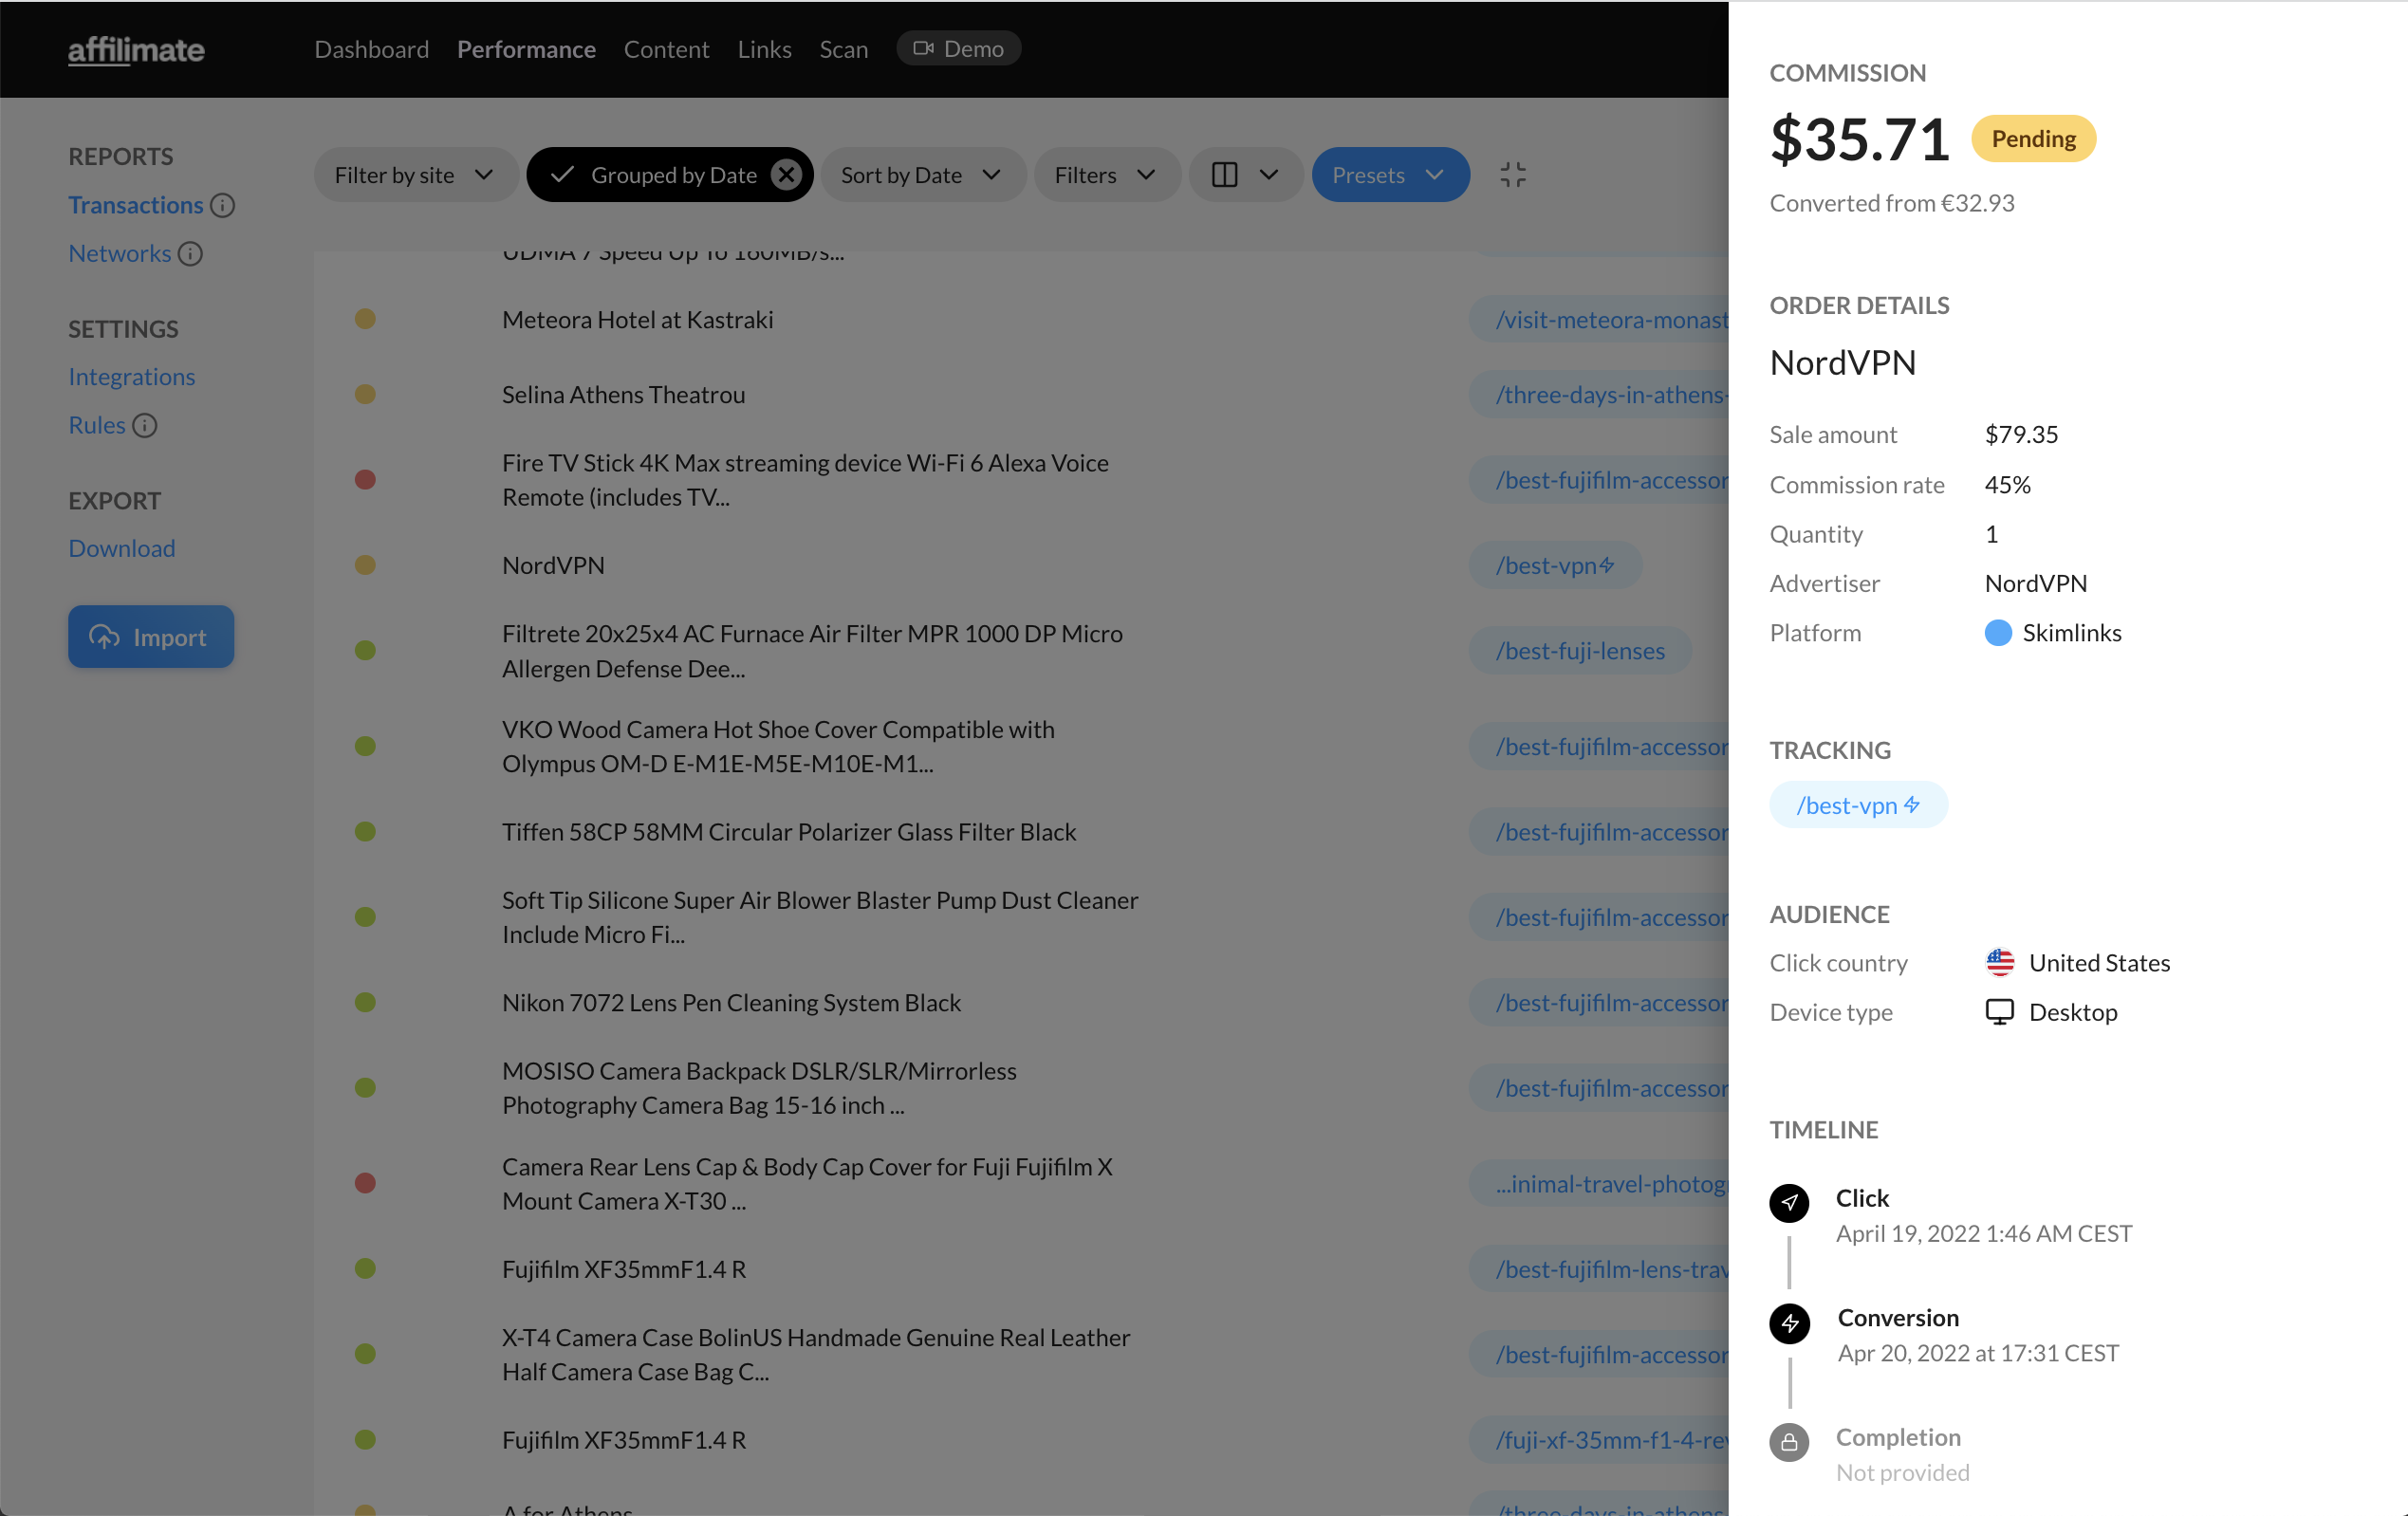The image size is (2408, 1516).
Task: Switch to the Content tab
Action: pyautogui.click(x=666, y=49)
